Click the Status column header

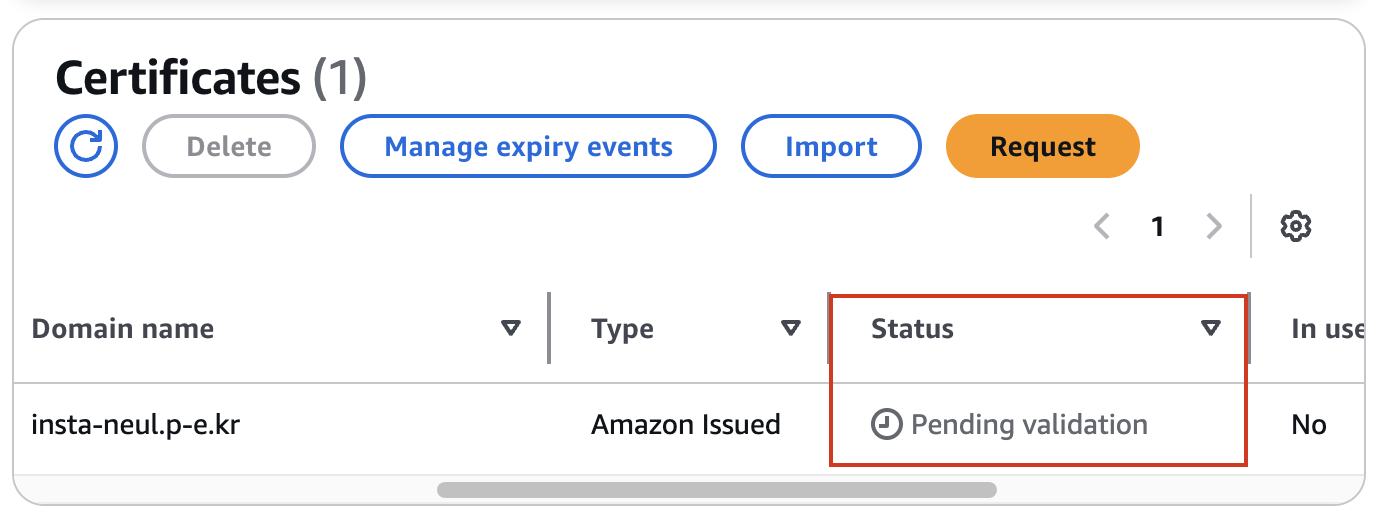tap(913, 328)
